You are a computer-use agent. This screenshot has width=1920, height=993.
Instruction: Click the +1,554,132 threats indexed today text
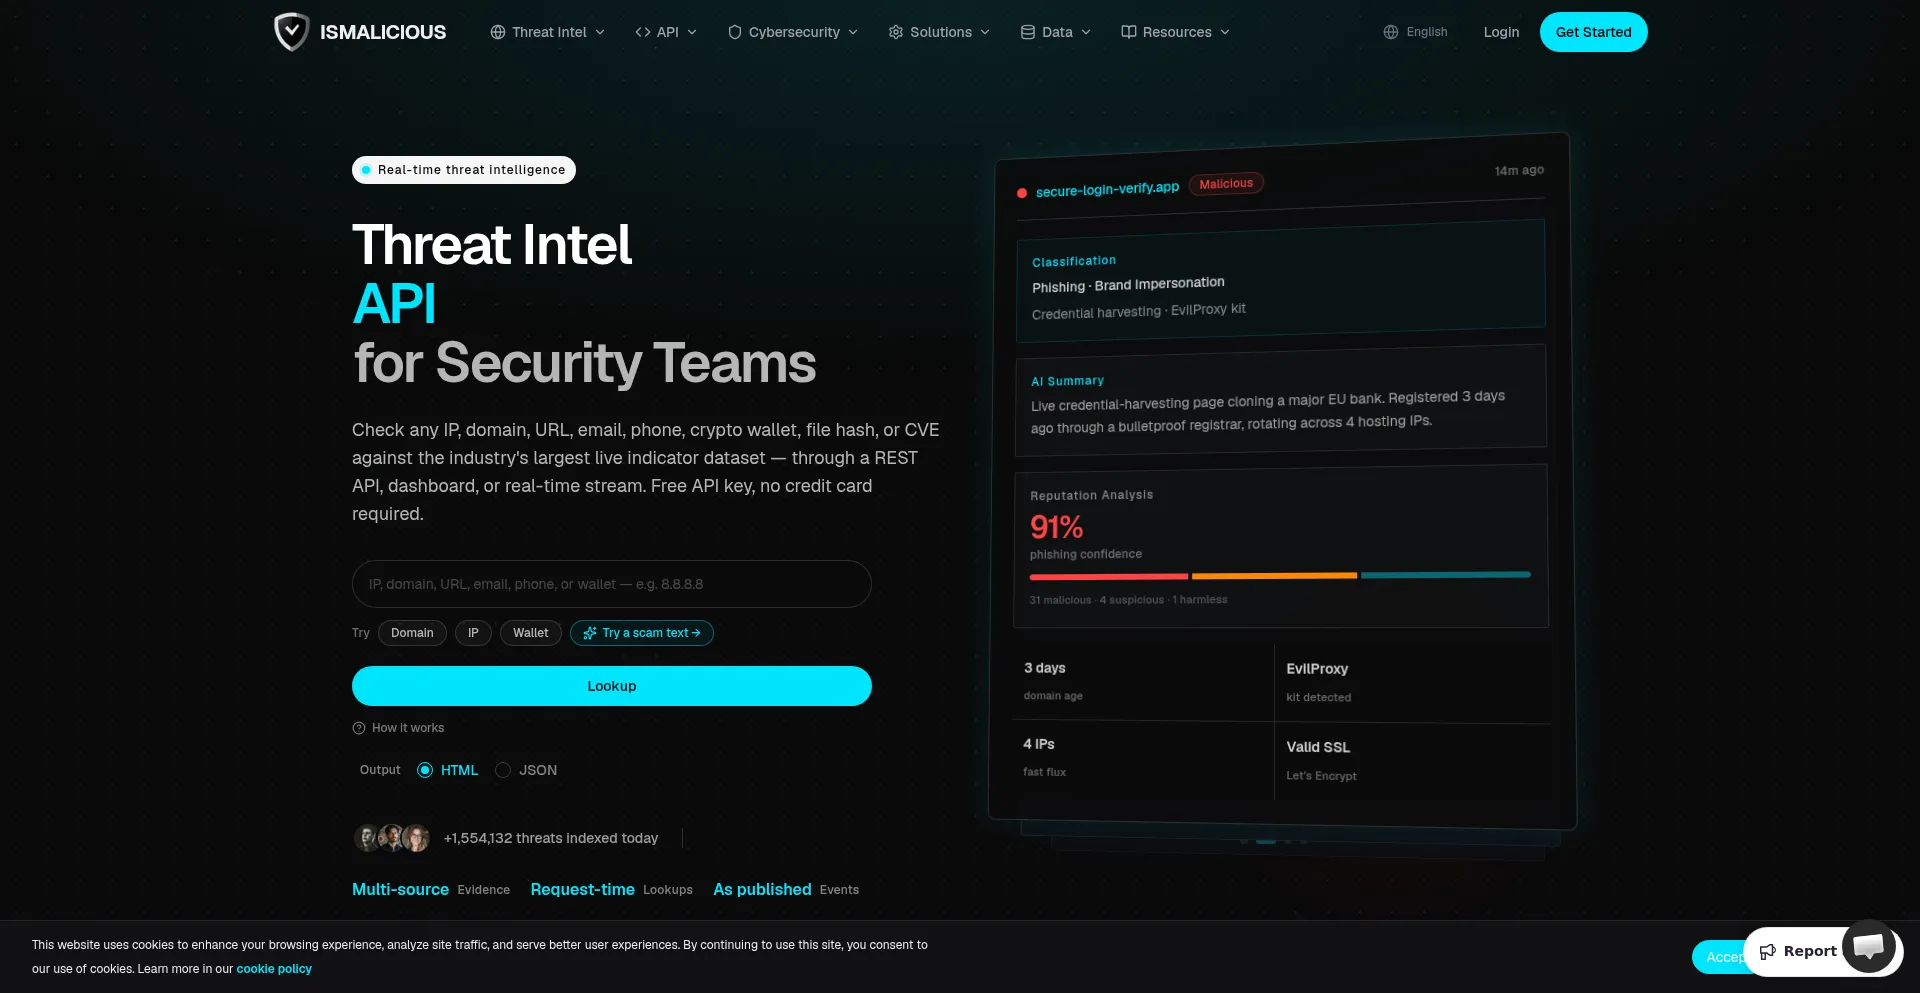[551, 838]
